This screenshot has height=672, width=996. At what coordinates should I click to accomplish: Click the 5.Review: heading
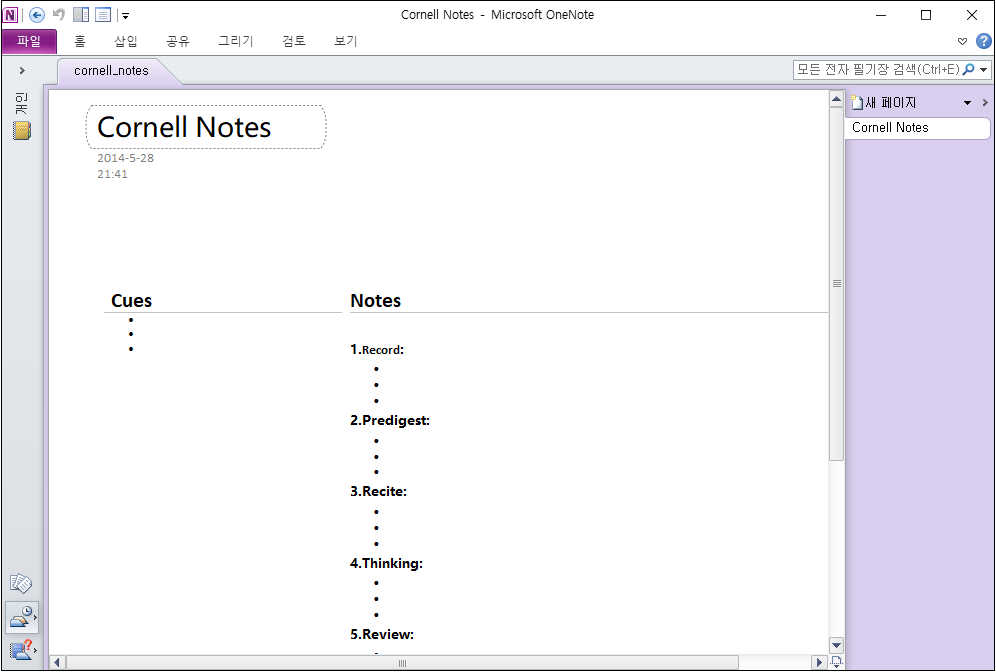tap(382, 635)
